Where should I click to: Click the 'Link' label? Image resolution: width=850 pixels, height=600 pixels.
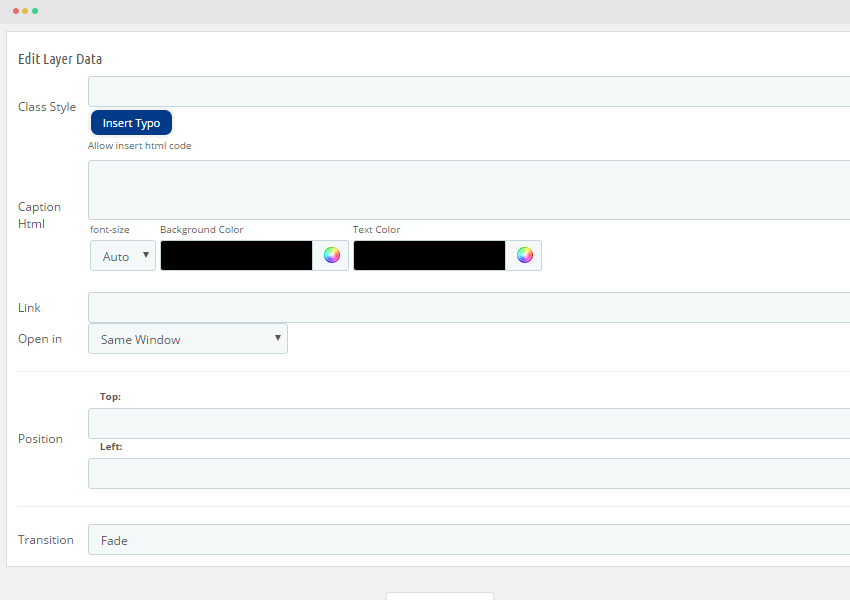[29, 307]
